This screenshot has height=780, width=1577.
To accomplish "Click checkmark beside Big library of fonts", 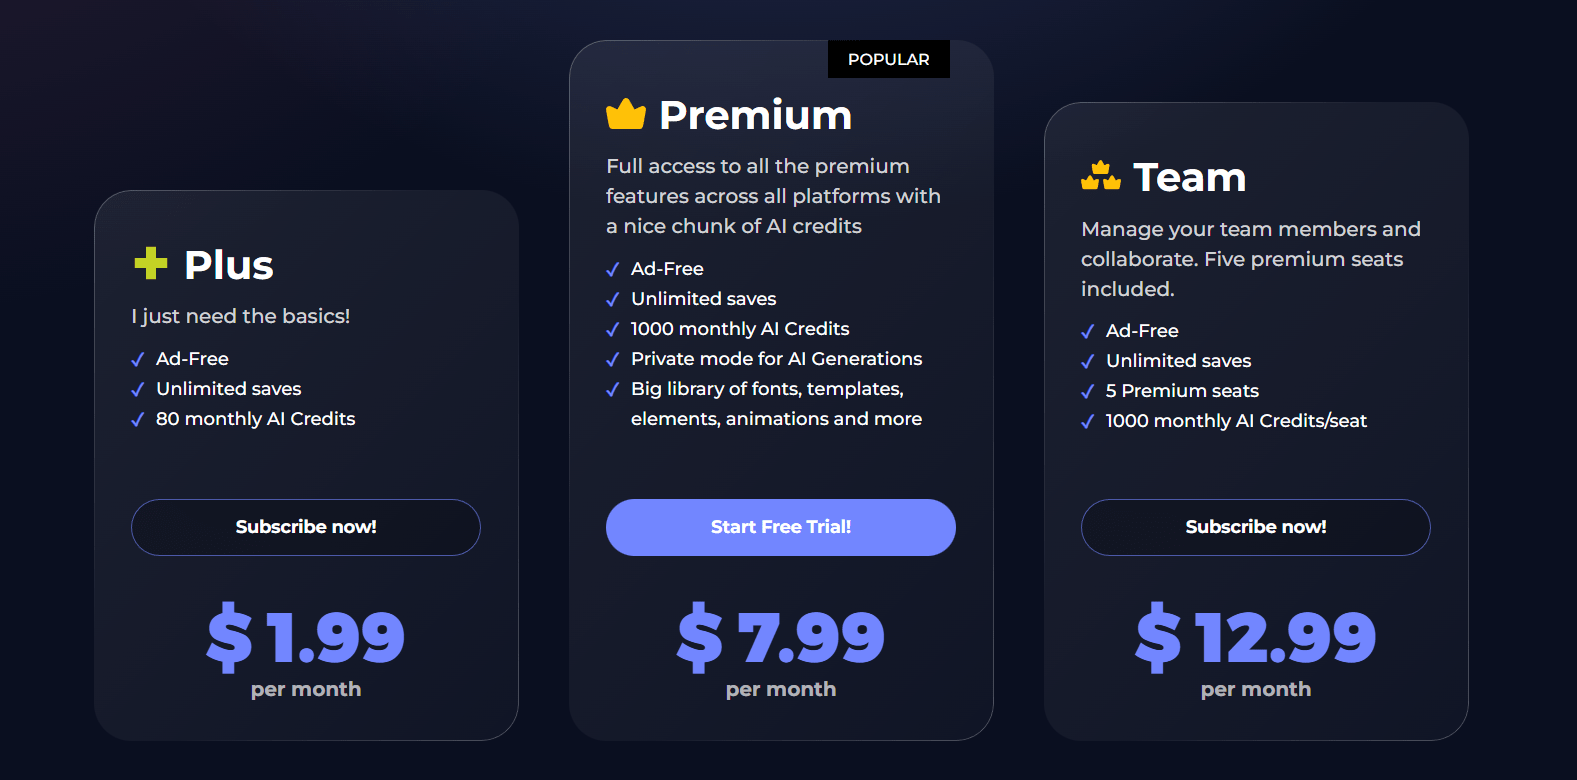I will click(613, 390).
